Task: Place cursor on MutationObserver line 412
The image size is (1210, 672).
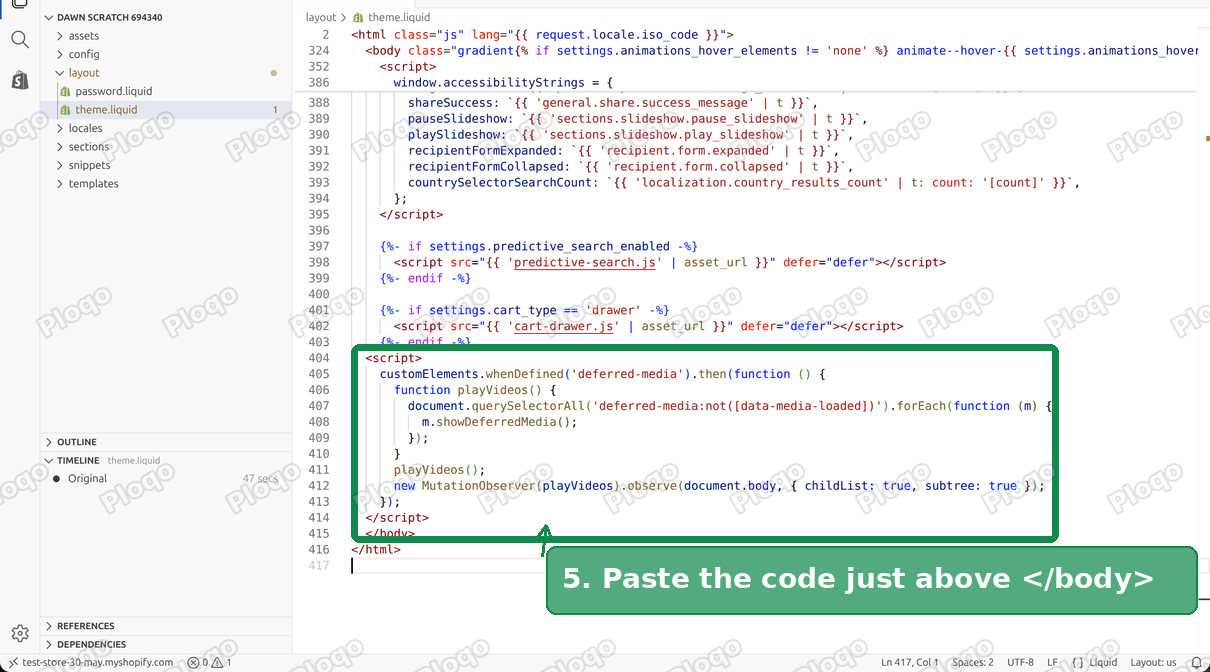Action: tap(719, 486)
